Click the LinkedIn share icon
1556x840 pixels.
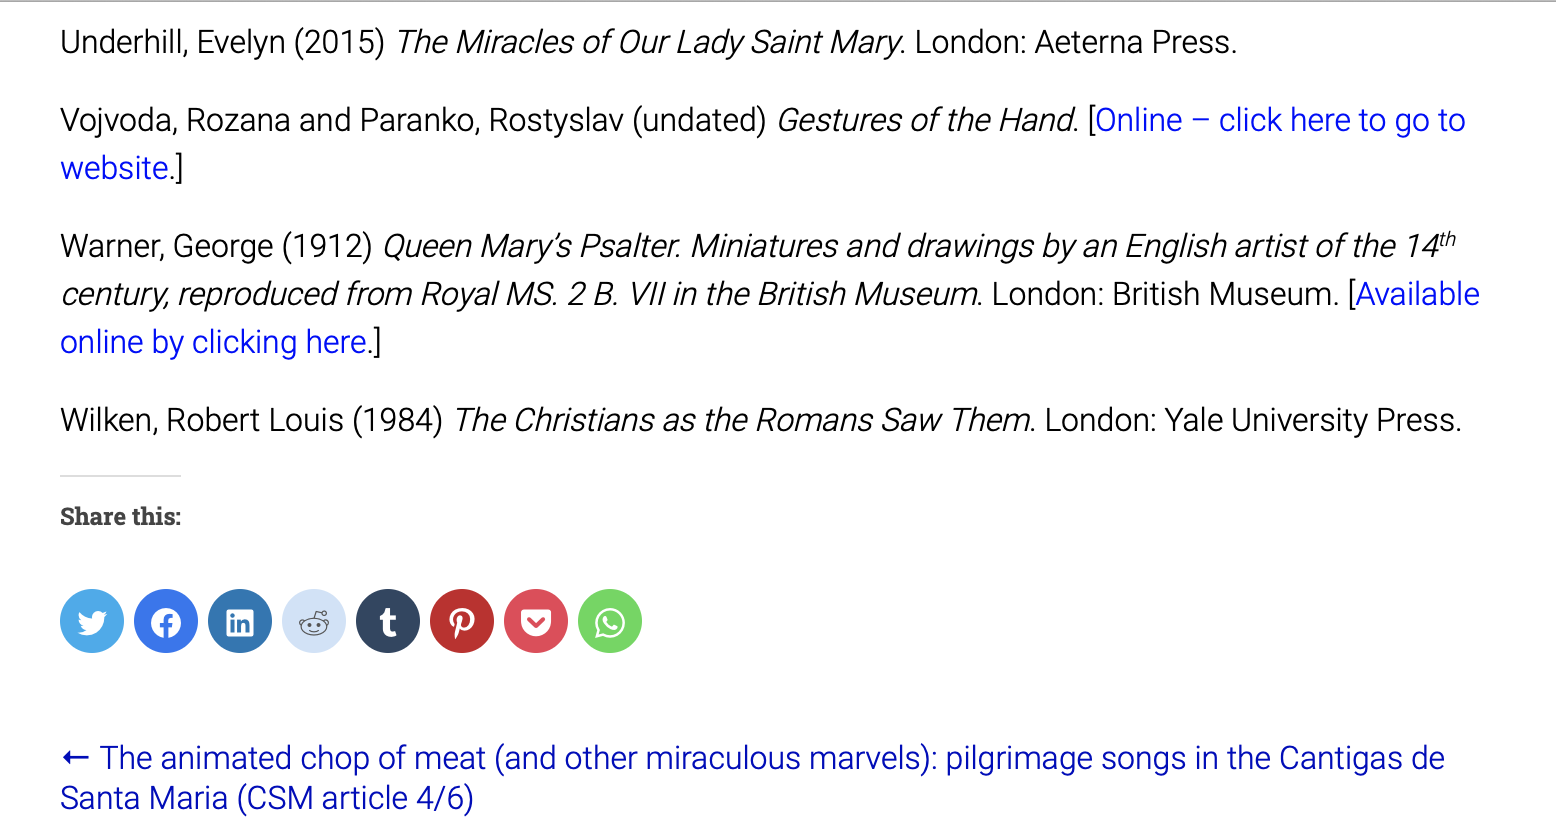[240, 621]
